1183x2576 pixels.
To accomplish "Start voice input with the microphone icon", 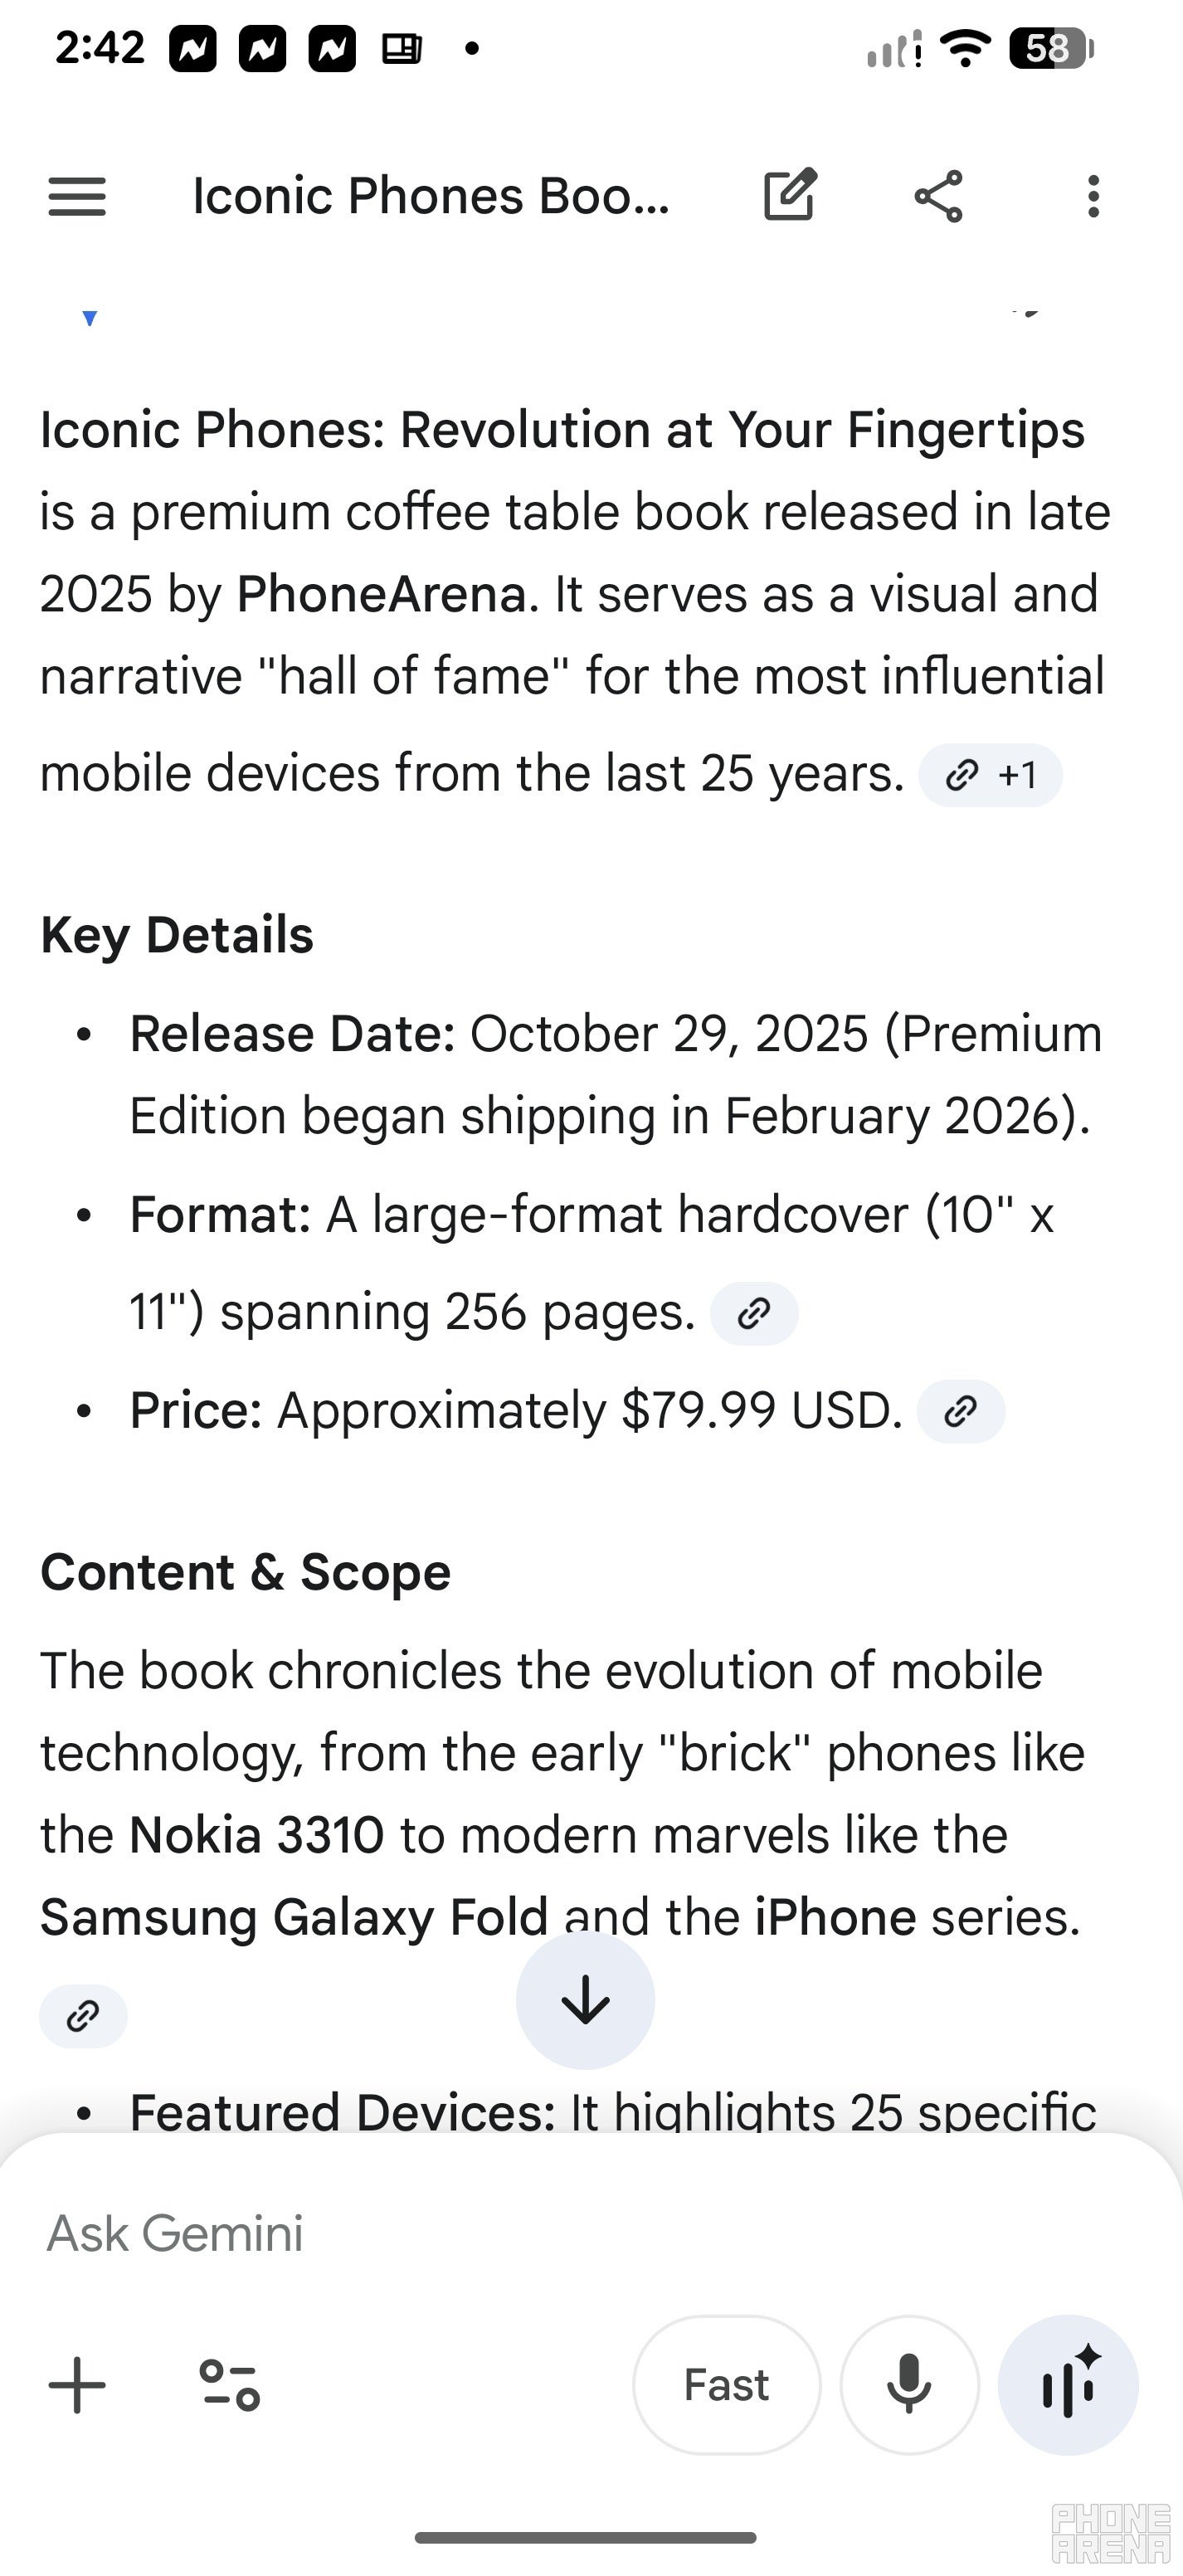I will [908, 2385].
